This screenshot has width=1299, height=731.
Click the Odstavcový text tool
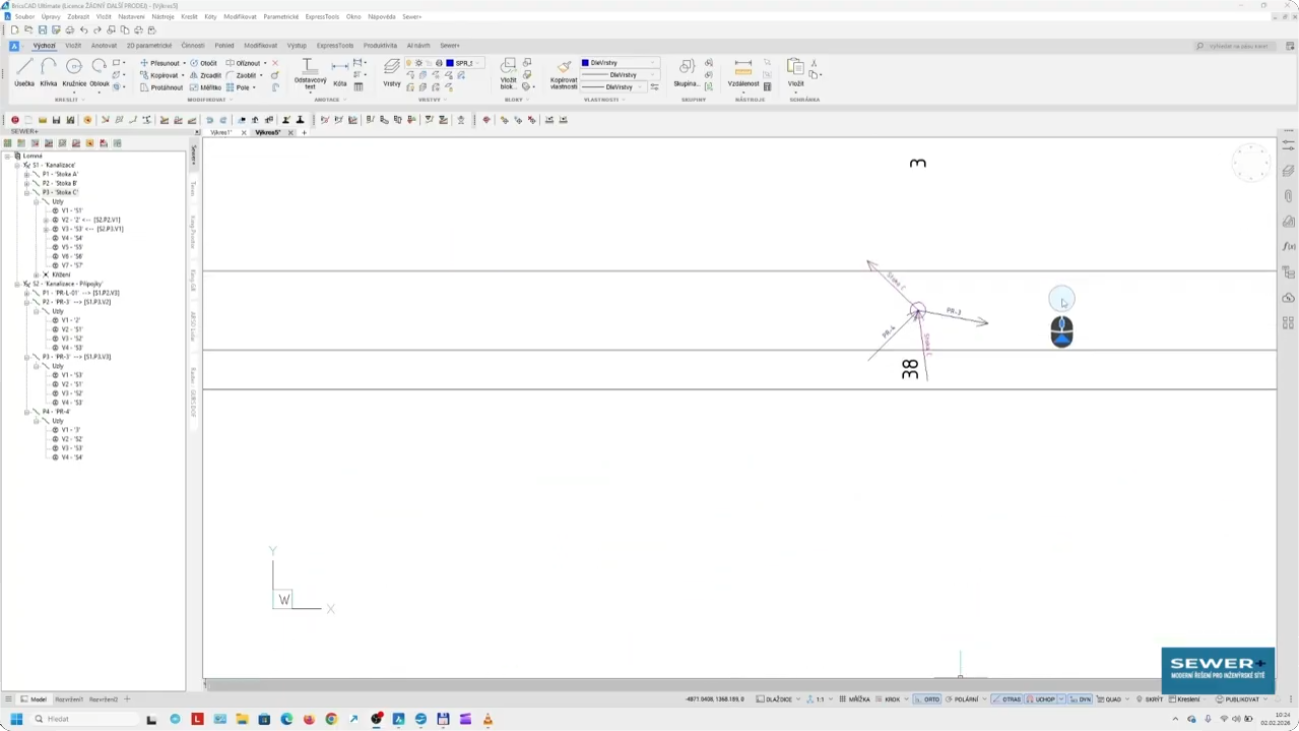309,71
